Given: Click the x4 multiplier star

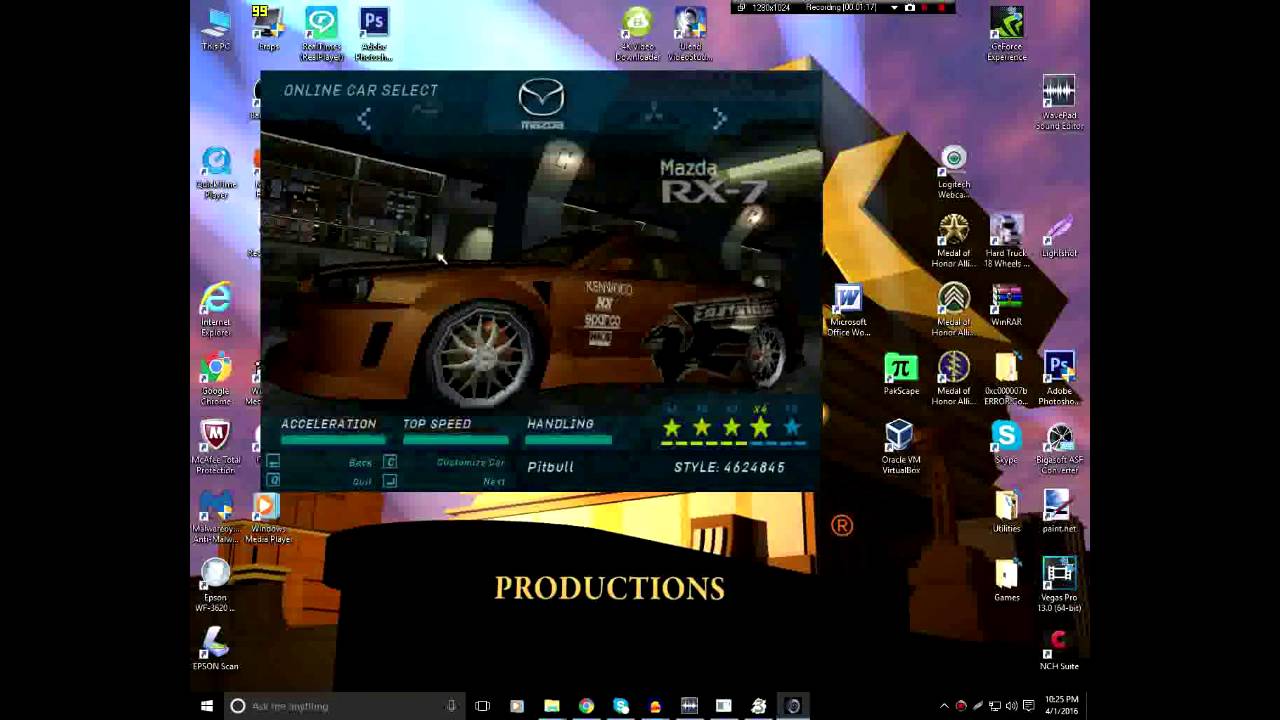Looking at the screenshot, I should coord(761,428).
